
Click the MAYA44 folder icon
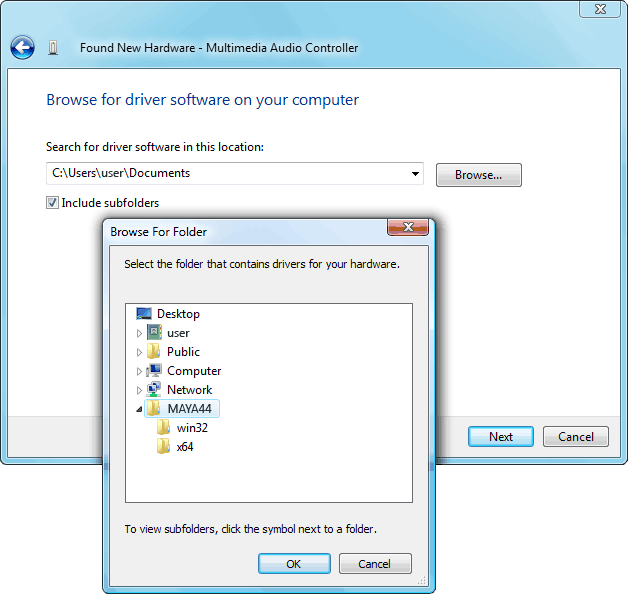pos(154,409)
